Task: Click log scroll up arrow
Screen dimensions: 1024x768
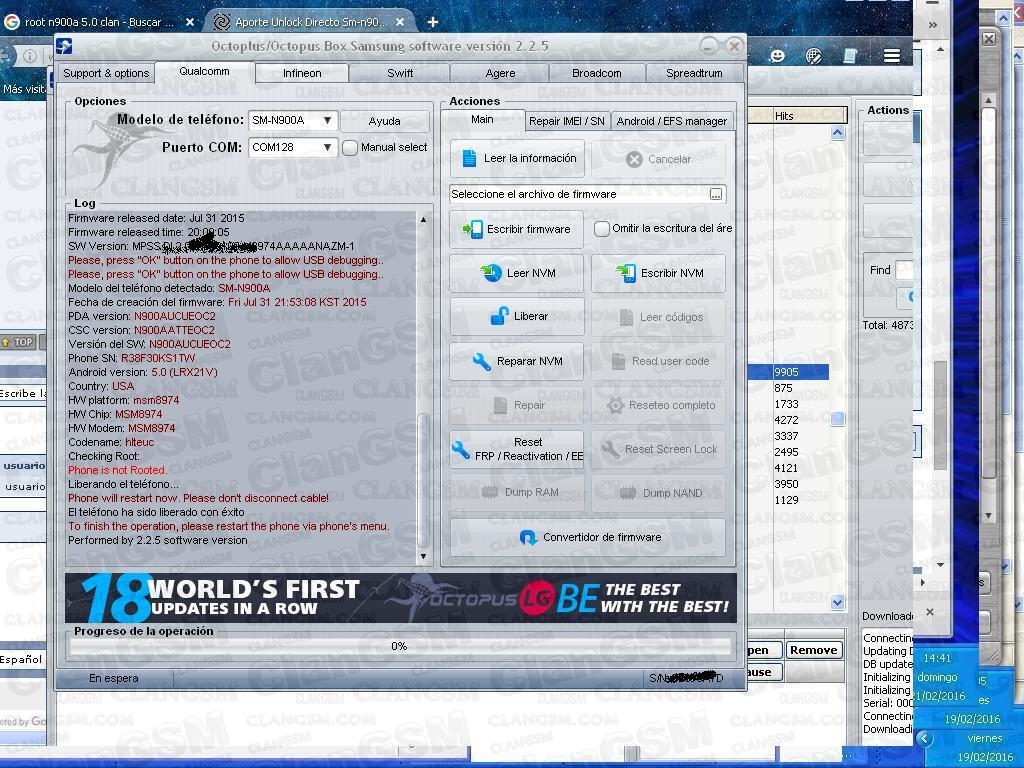Action: (423, 219)
